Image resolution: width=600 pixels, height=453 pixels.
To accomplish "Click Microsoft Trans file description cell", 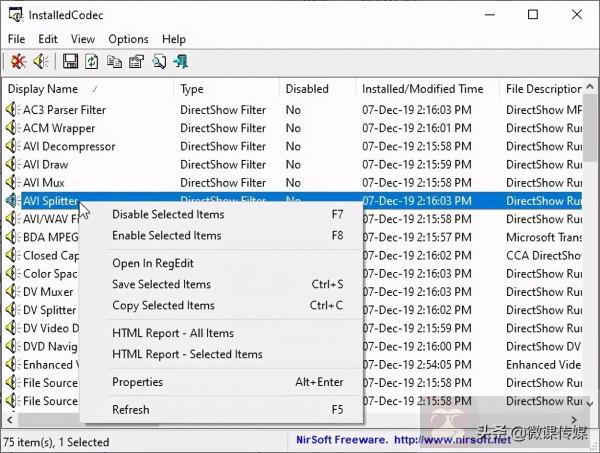I will coord(544,237).
